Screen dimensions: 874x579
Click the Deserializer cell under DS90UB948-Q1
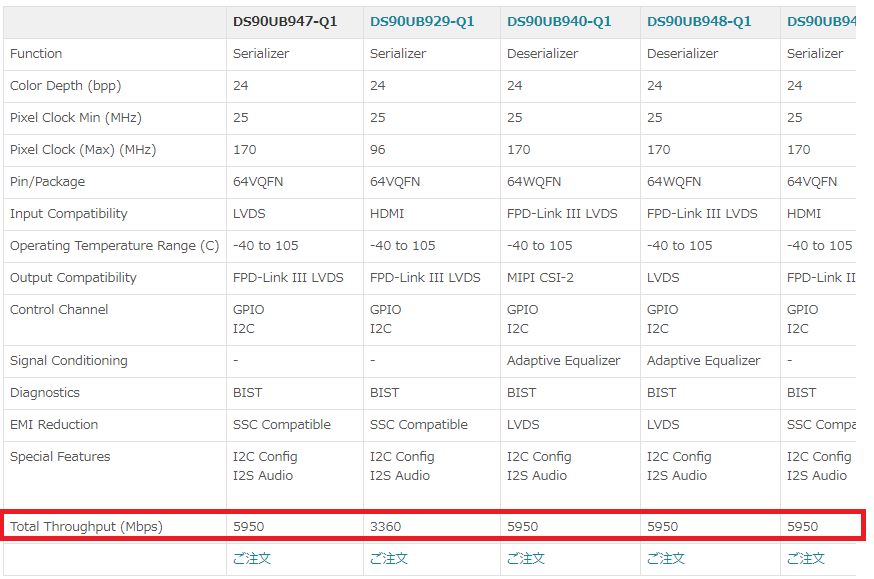pos(683,53)
